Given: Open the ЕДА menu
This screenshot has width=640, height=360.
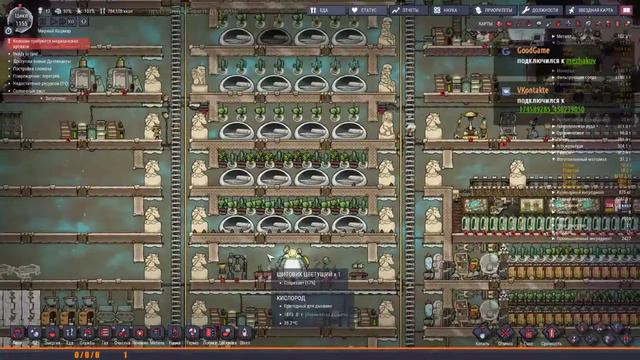Looking at the screenshot, I should point(326,10).
